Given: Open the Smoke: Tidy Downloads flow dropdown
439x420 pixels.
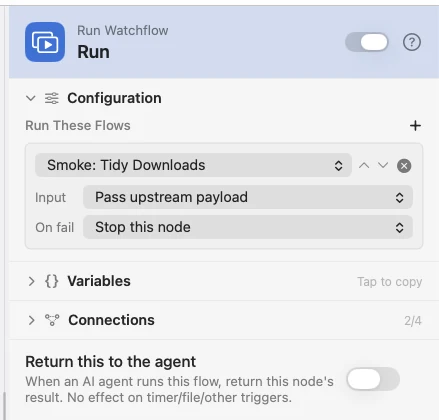Looking at the screenshot, I should [x=193, y=165].
